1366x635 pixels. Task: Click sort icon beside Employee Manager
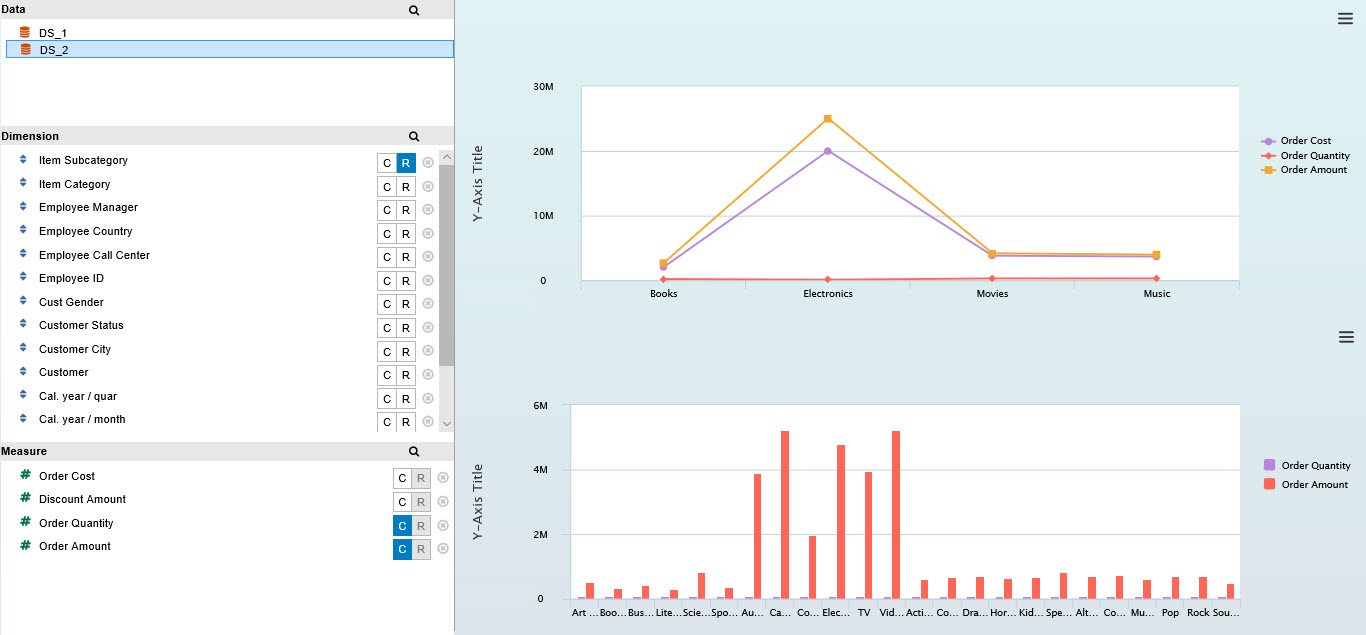point(23,208)
